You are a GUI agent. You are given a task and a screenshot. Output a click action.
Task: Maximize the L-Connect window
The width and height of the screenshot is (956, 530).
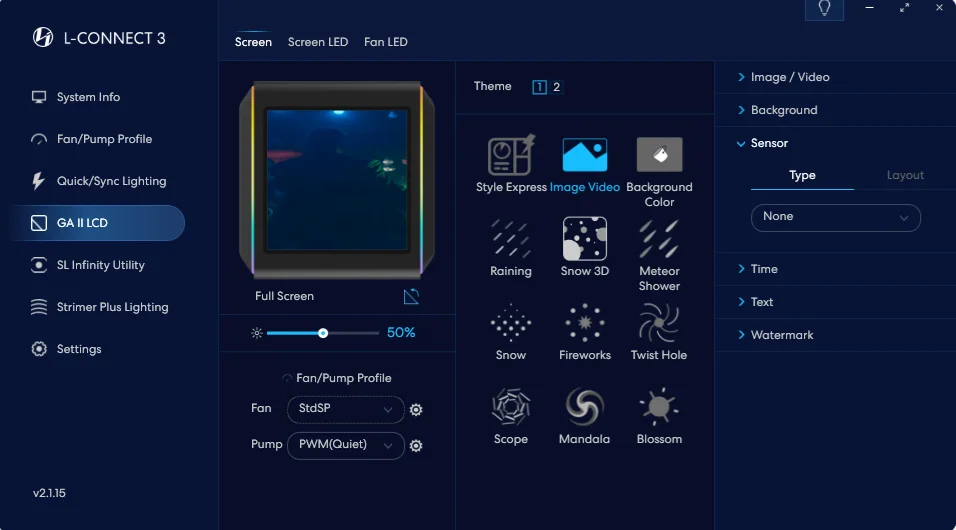coord(904,8)
